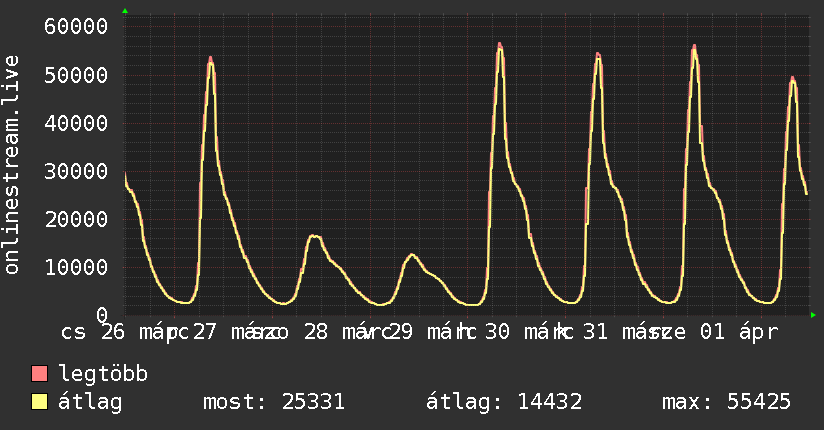Click the onlinestream.live vertical axis title
This screenshot has width=824, height=430.
(x=11, y=164)
